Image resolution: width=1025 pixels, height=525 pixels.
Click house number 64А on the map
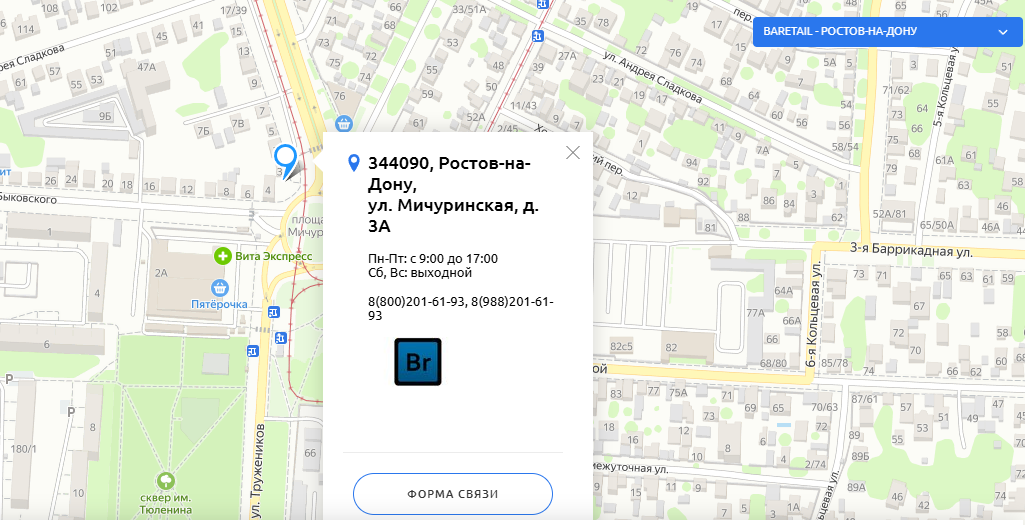[x=783, y=290]
